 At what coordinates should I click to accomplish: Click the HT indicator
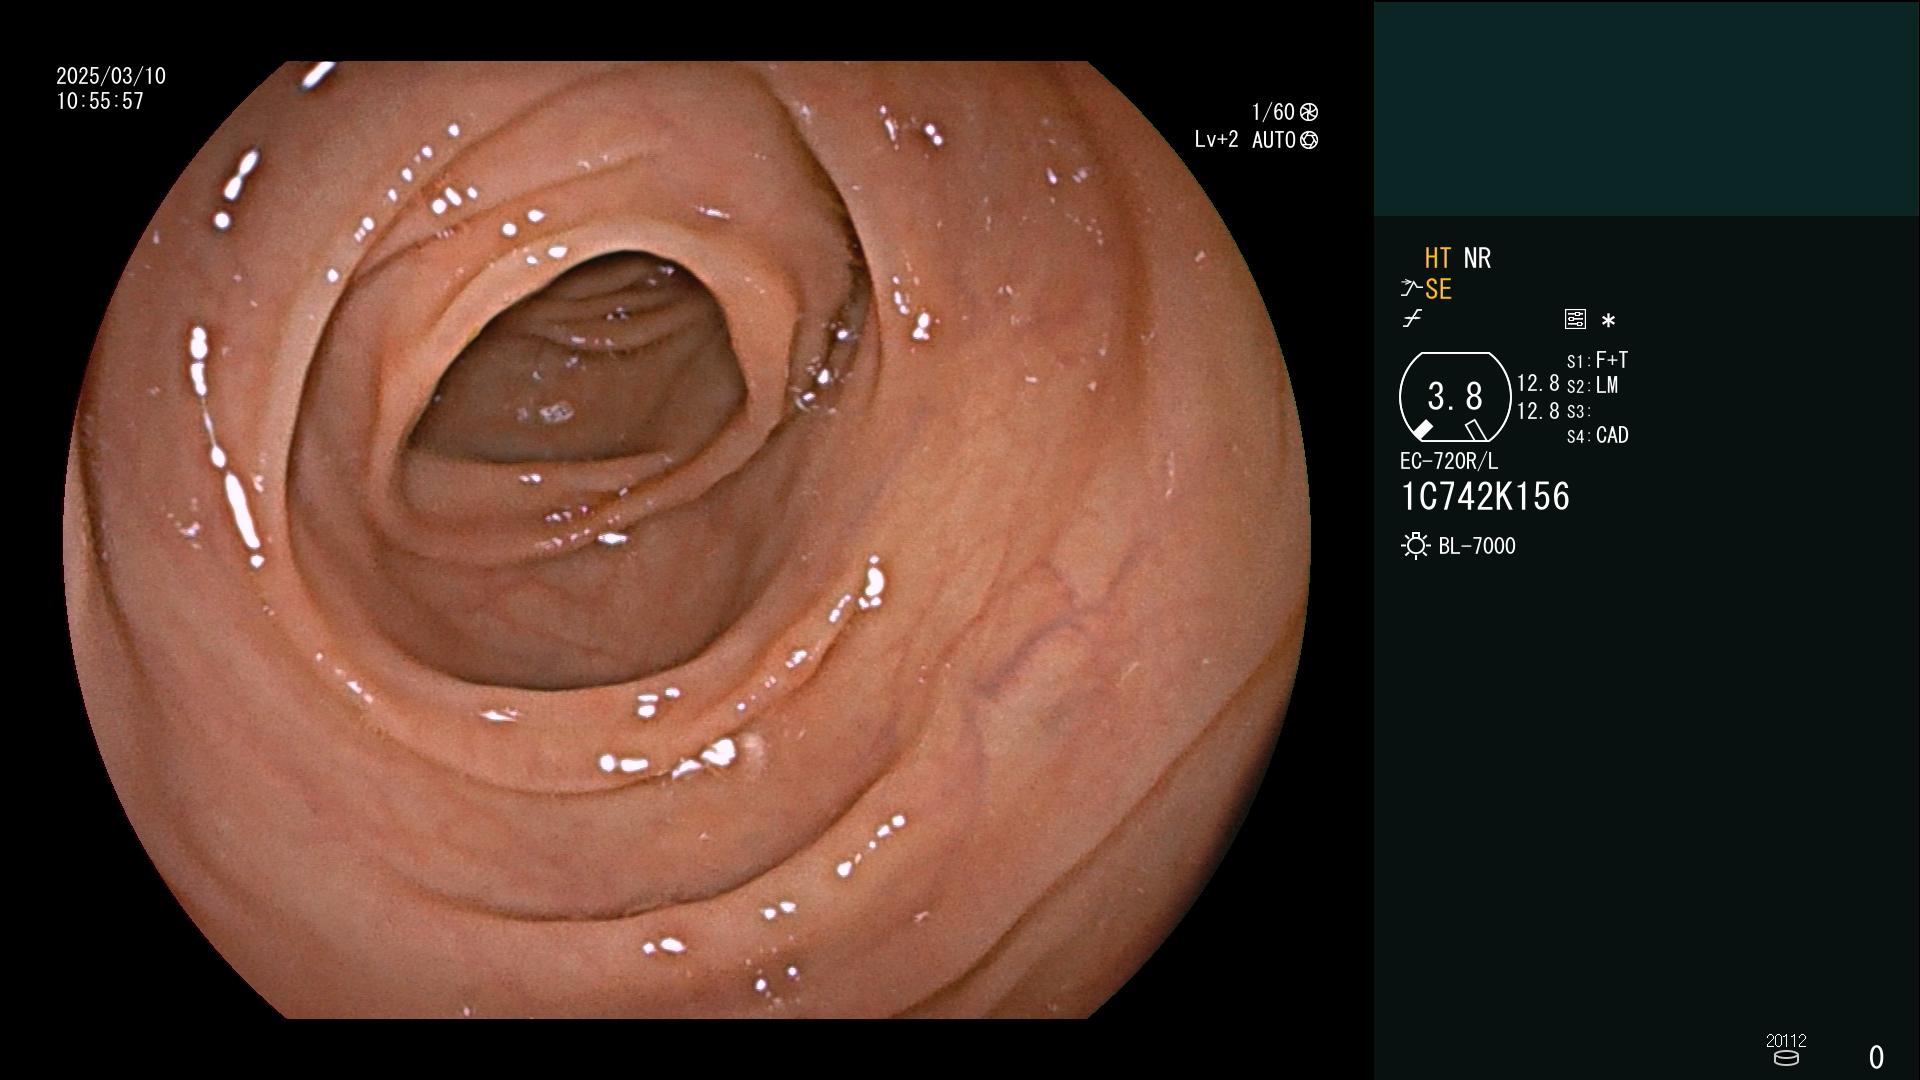point(1438,258)
